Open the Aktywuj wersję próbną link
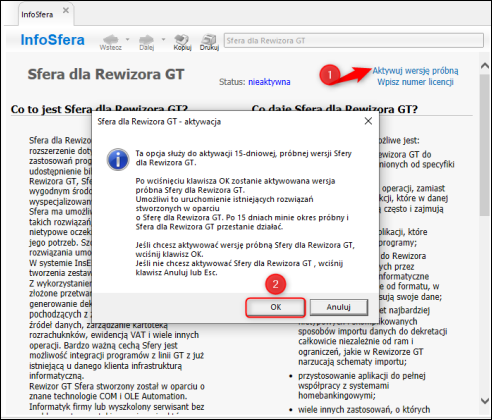 [415, 71]
